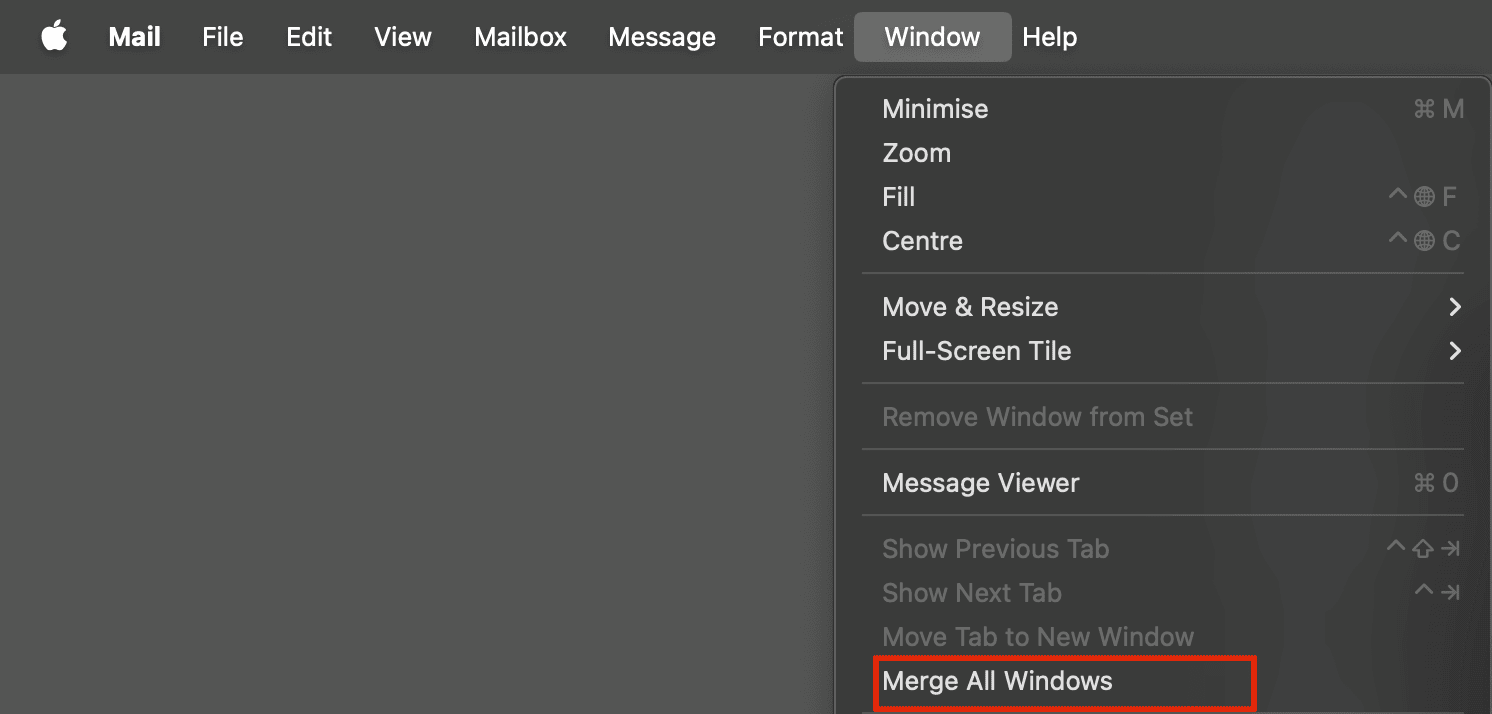
Task: Select the Zoom menu item
Action: [916, 153]
